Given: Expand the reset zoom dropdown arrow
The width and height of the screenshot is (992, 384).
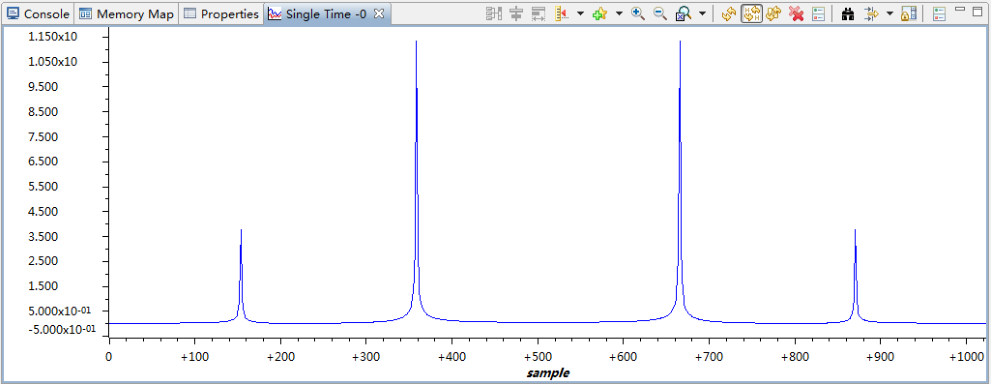Looking at the screenshot, I should pos(702,13).
